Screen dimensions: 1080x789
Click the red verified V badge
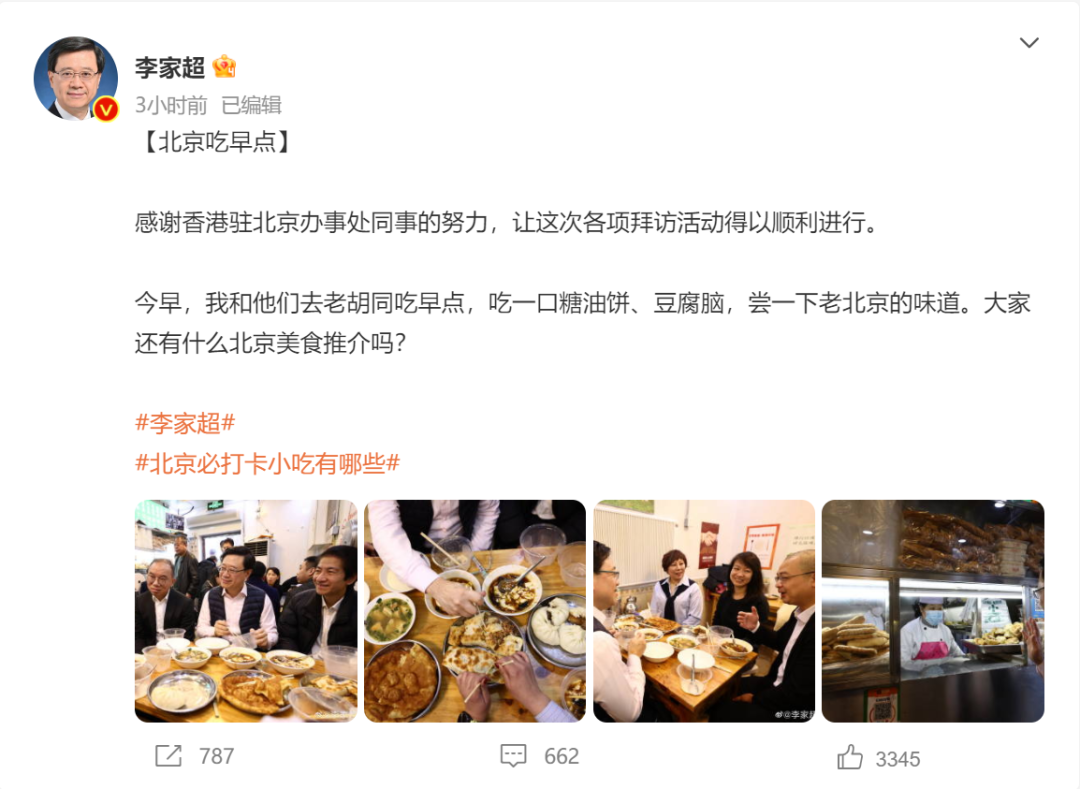point(105,109)
